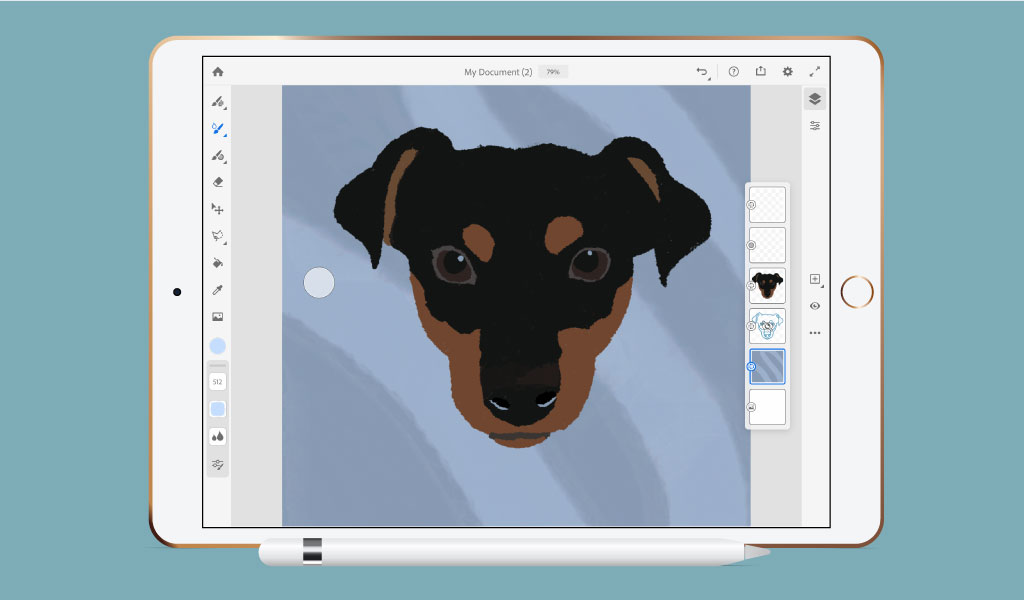Image resolution: width=1024 pixels, height=600 pixels.
Task: Undo the last action
Action: [703, 71]
